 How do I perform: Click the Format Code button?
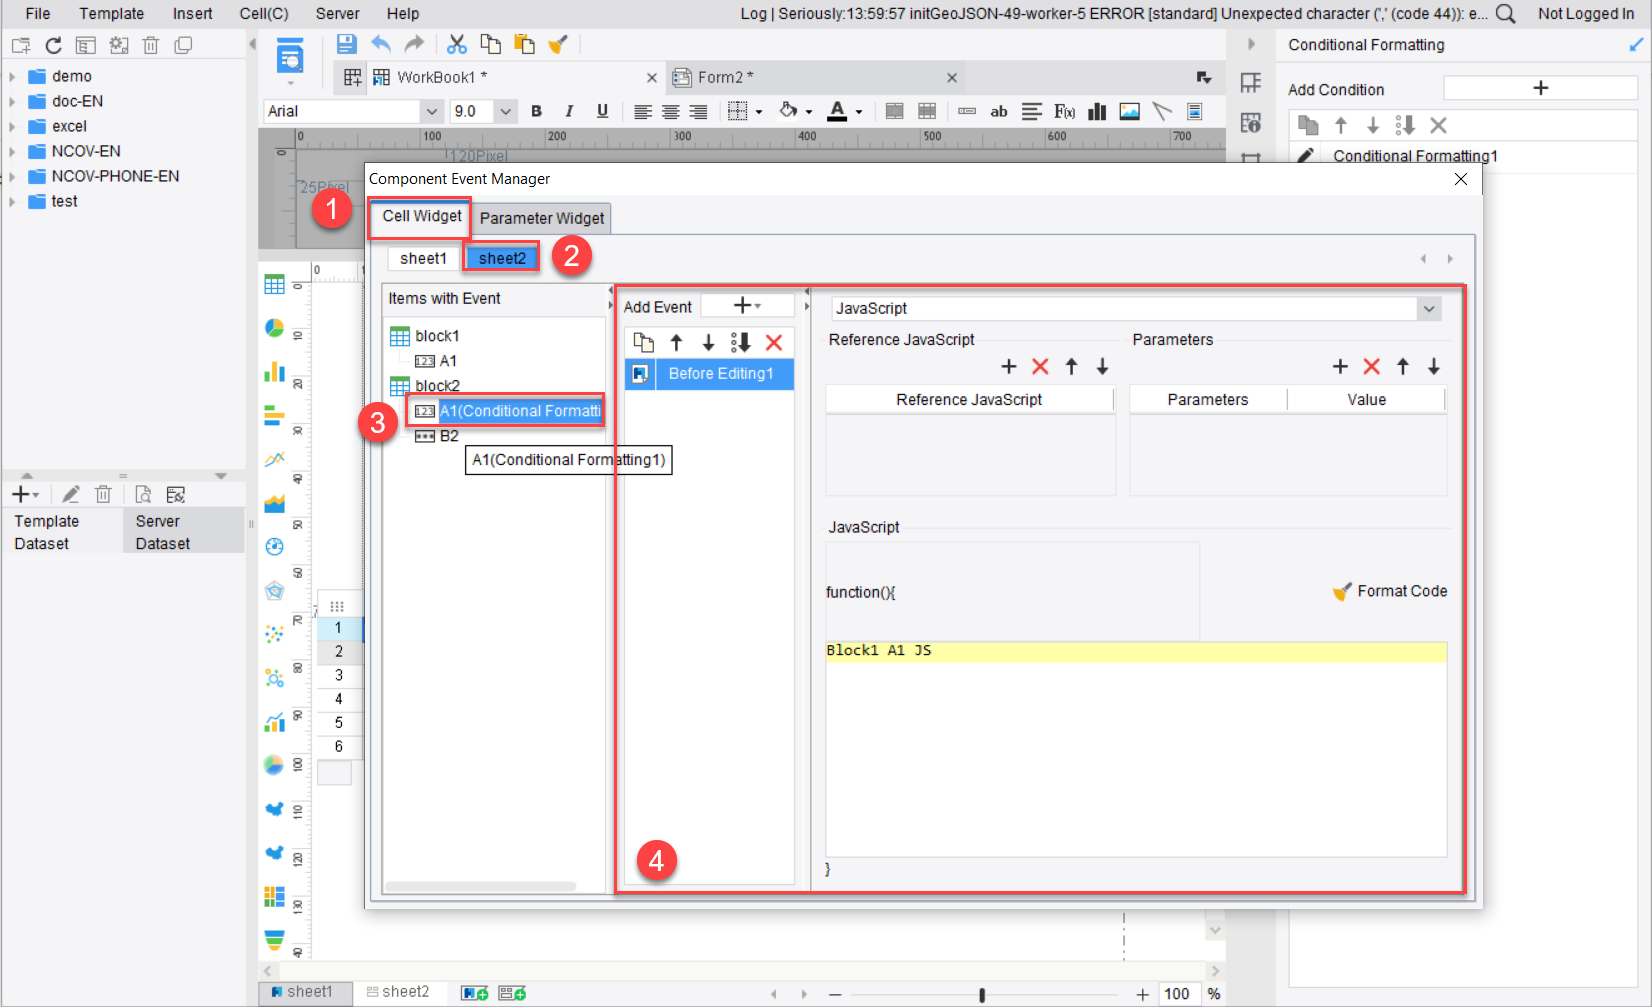pos(1390,591)
